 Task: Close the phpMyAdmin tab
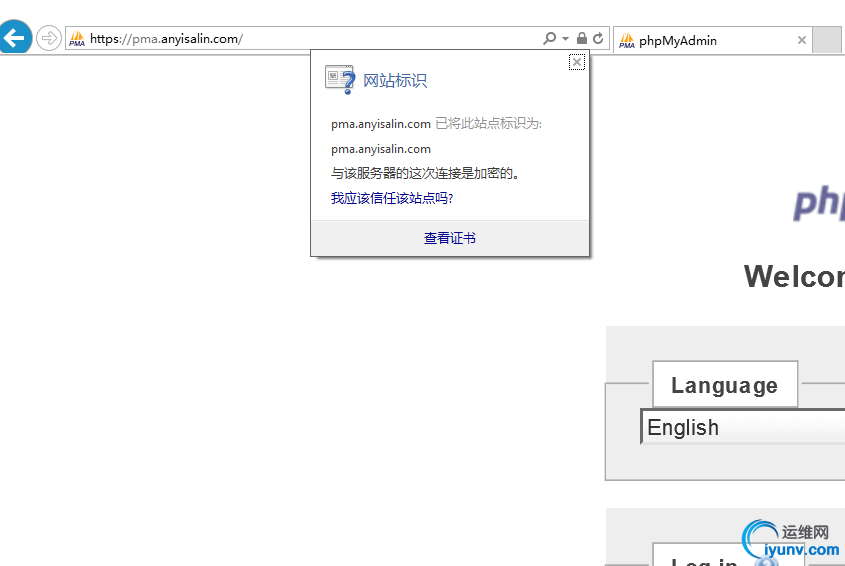(x=801, y=40)
